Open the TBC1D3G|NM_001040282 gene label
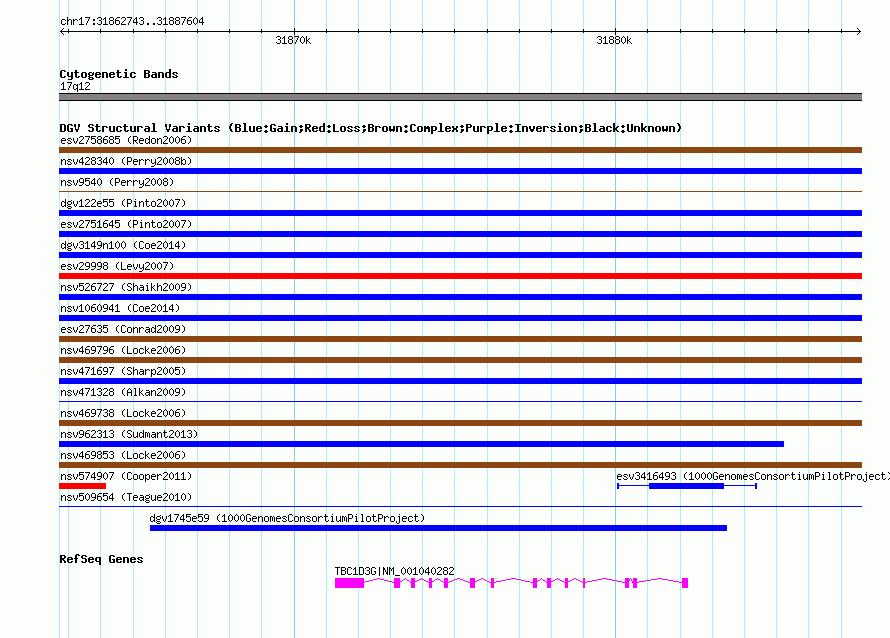 (x=394, y=571)
